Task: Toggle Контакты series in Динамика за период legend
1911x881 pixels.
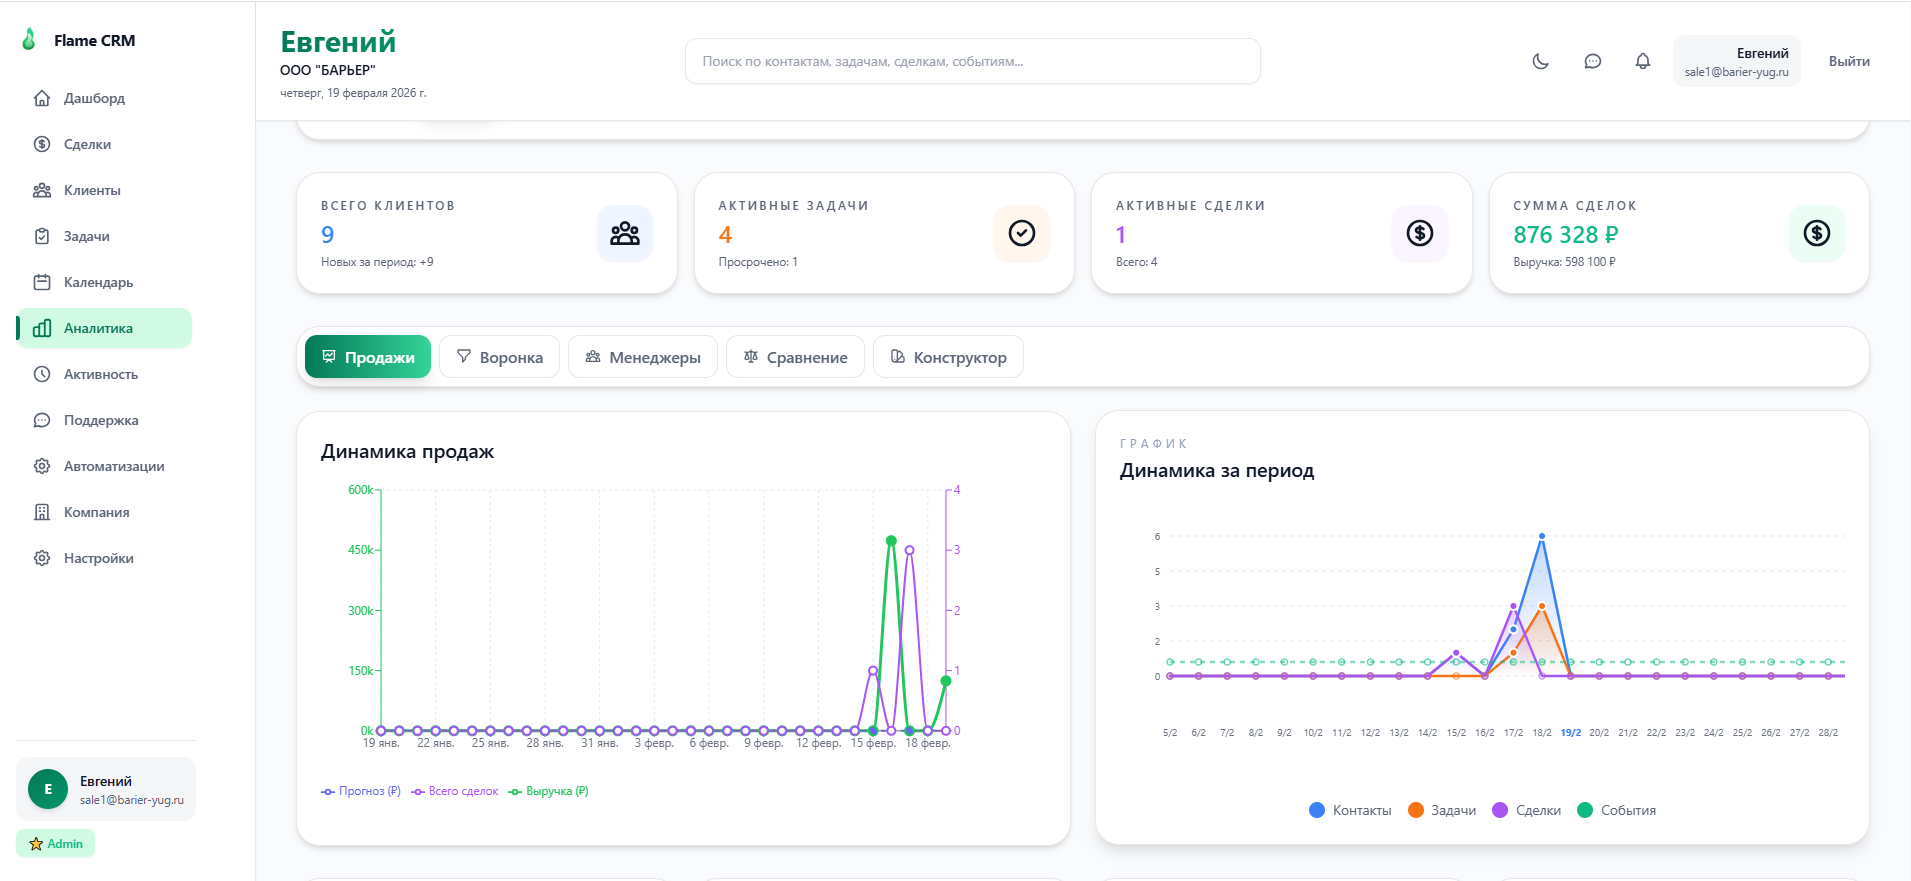Action: point(1350,810)
